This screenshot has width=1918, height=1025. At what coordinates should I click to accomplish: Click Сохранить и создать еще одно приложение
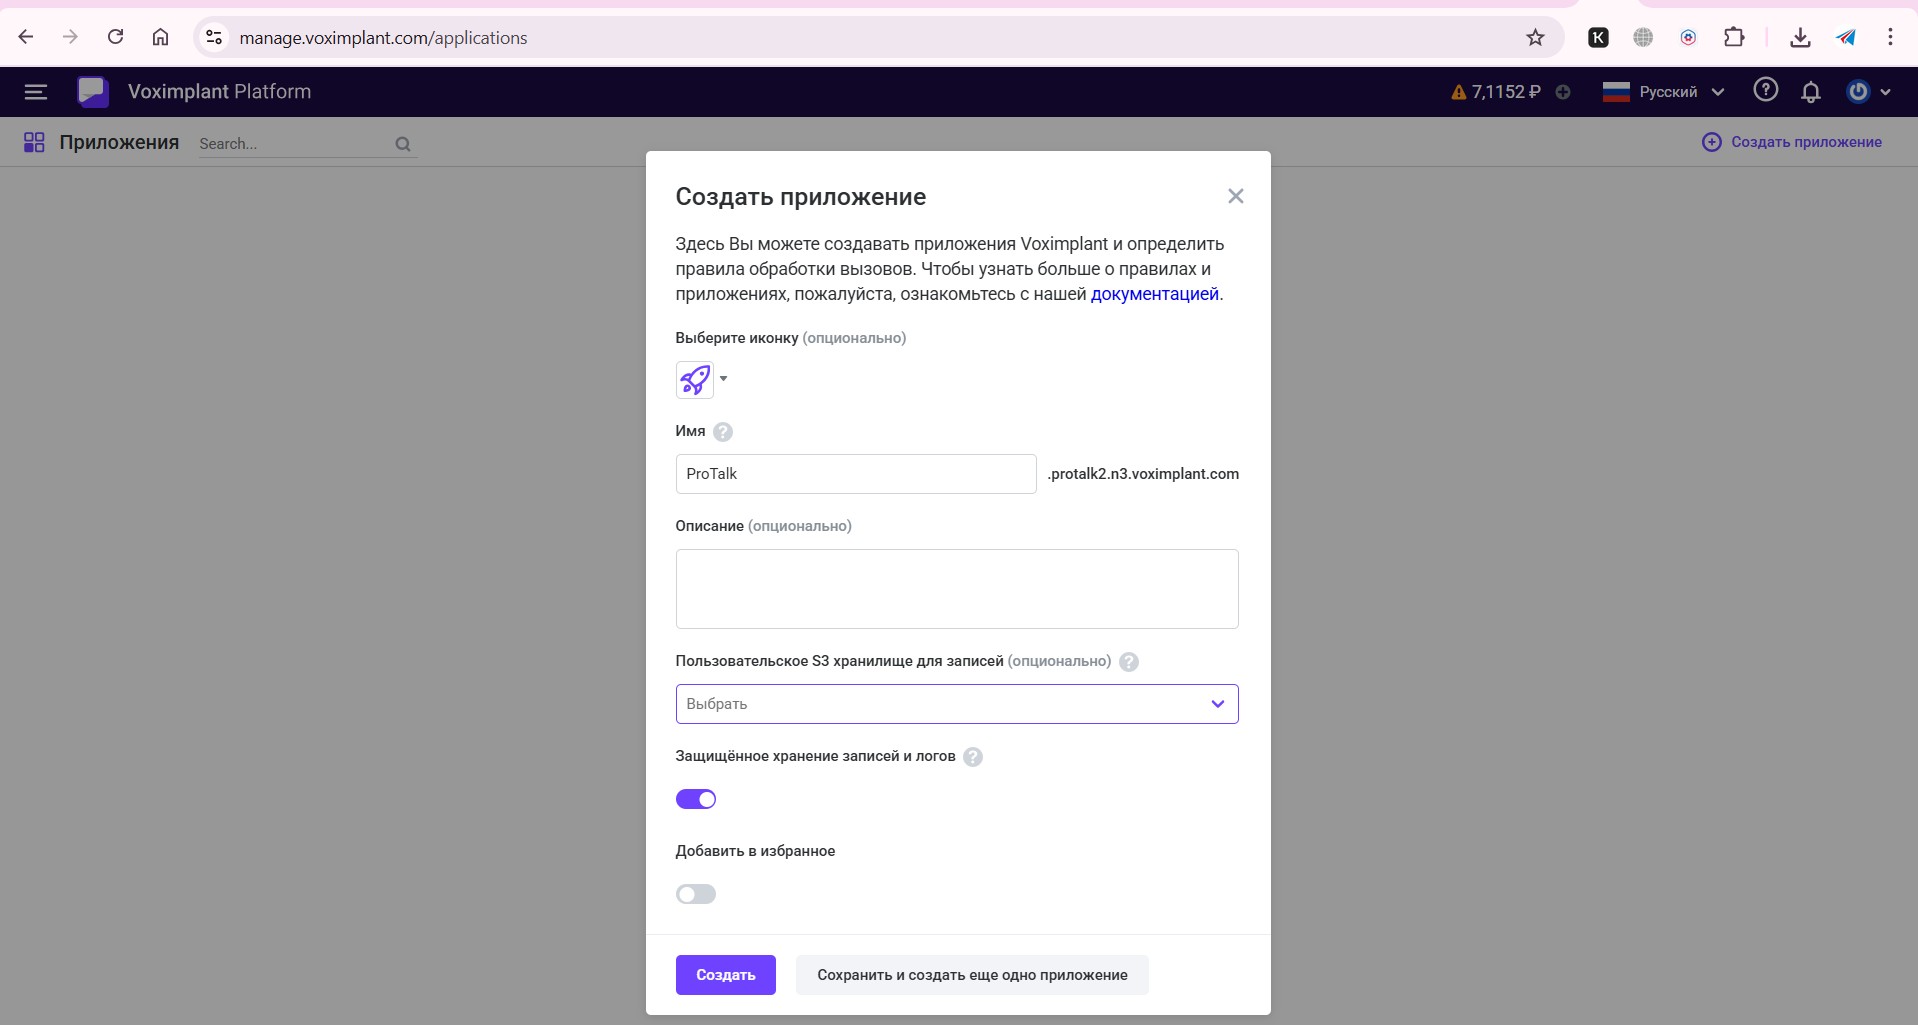[x=971, y=975]
